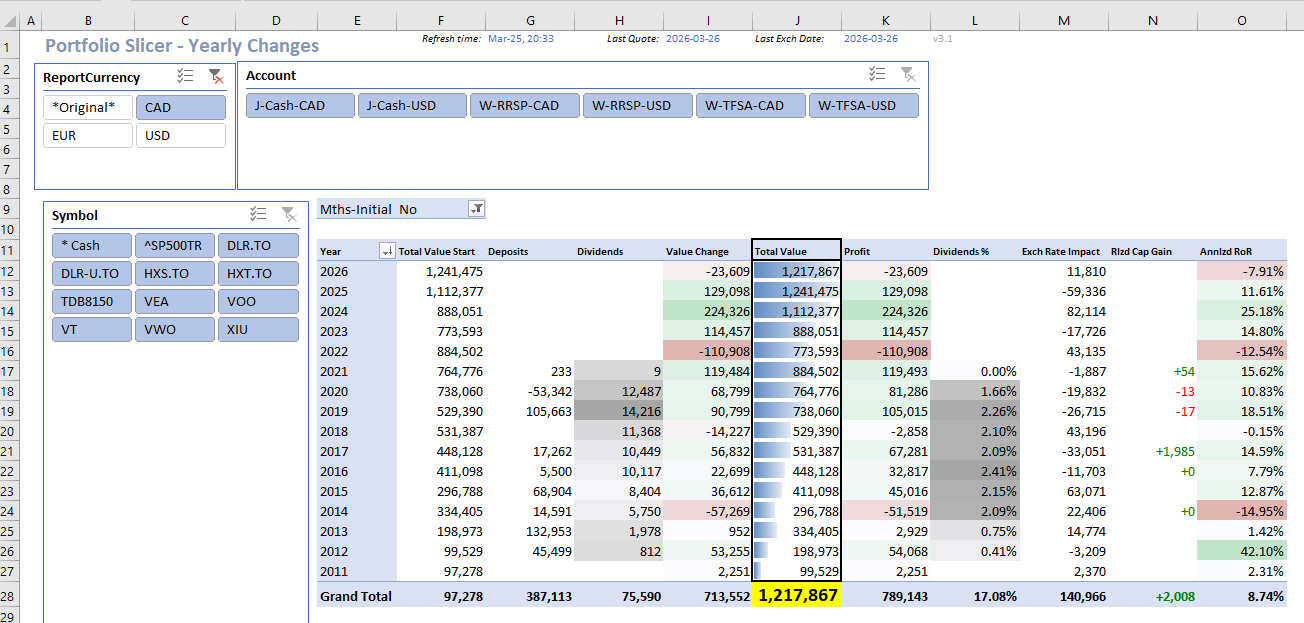Select column J header
This screenshot has height=623, width=1304.
(797, 20)
